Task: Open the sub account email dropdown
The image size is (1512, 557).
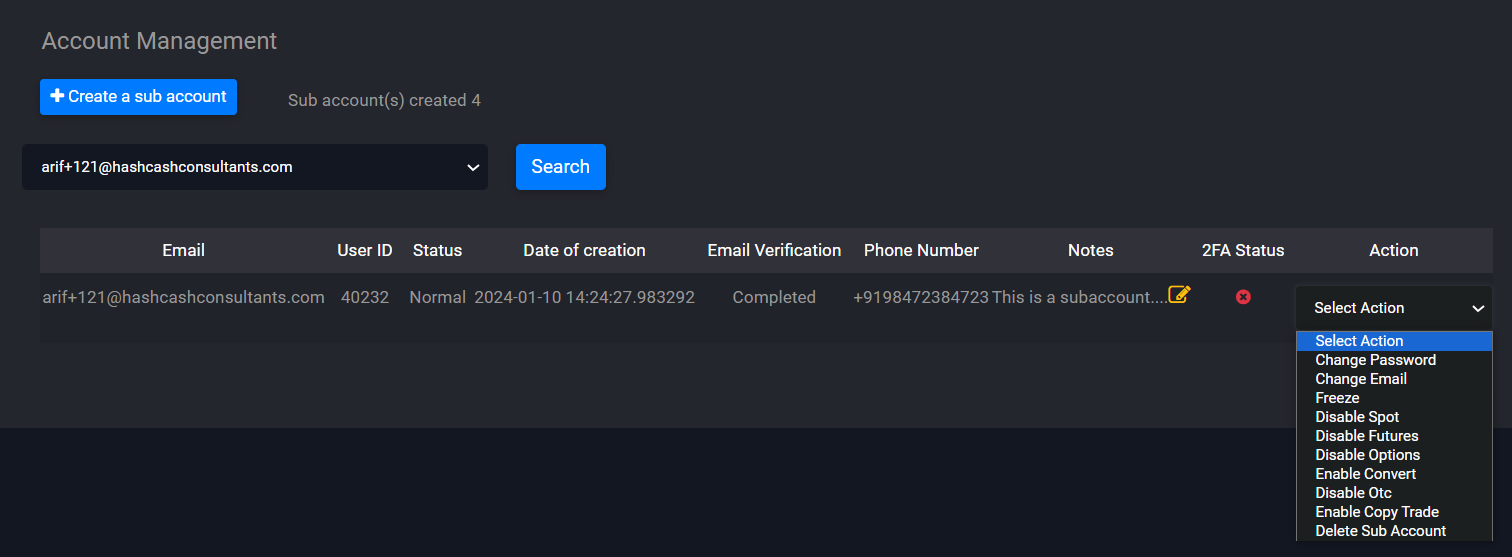Action: tap(255, 167)
